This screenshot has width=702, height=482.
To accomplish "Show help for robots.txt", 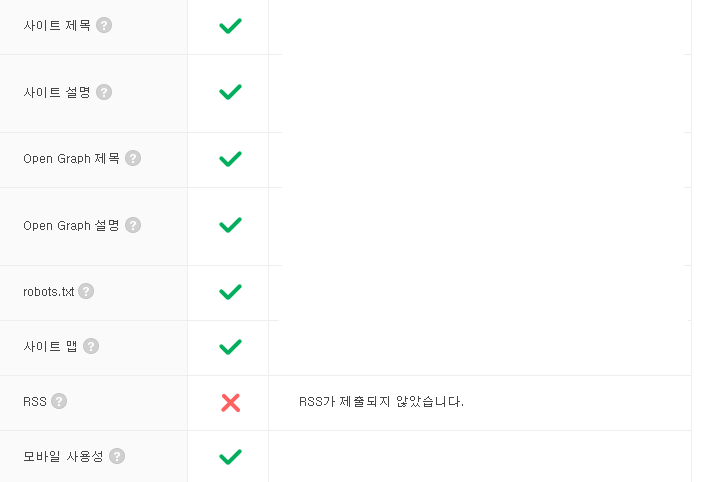I will 86,291.
